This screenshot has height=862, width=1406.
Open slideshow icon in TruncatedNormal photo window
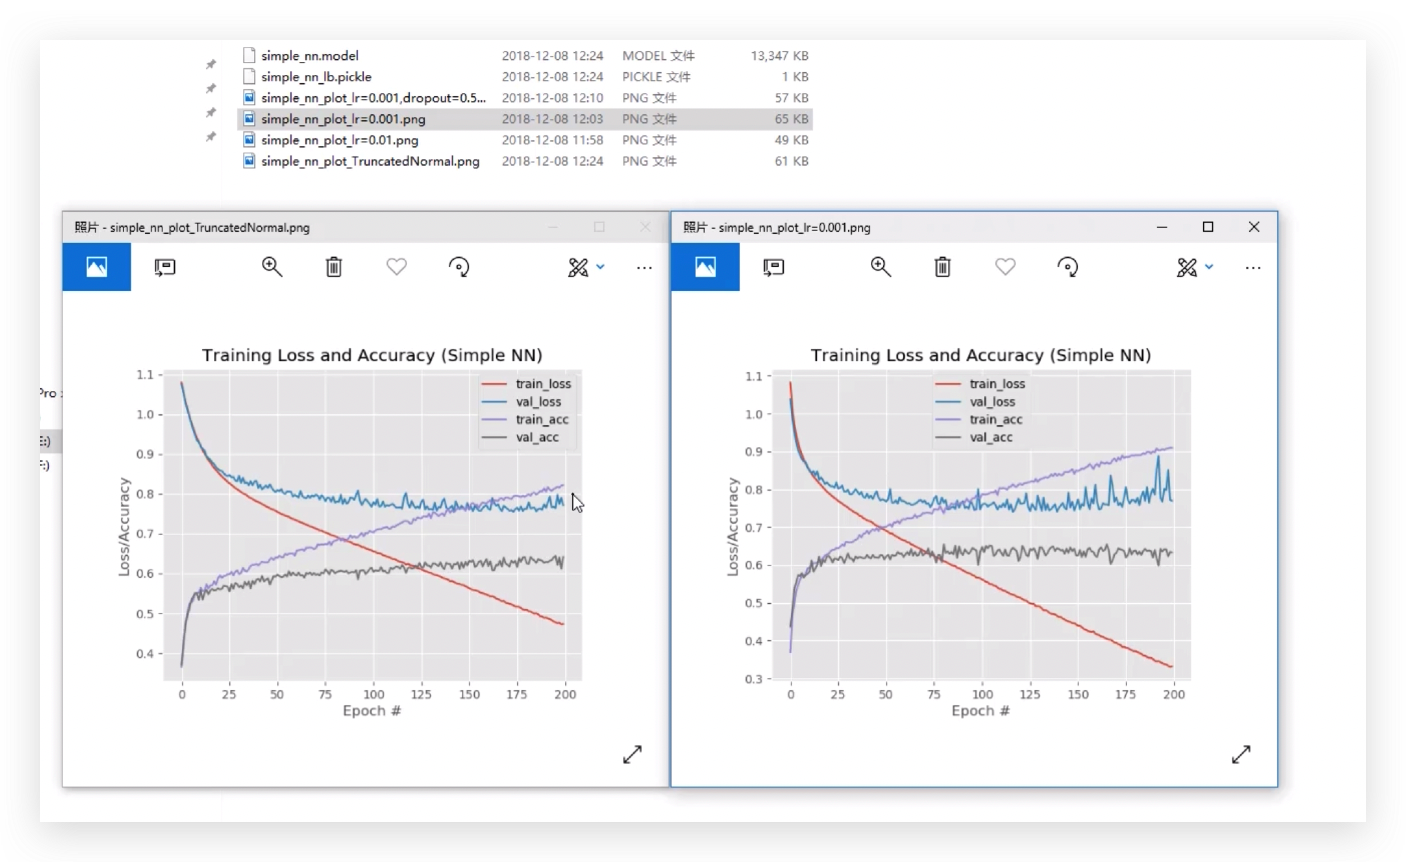tap(165, 267)
